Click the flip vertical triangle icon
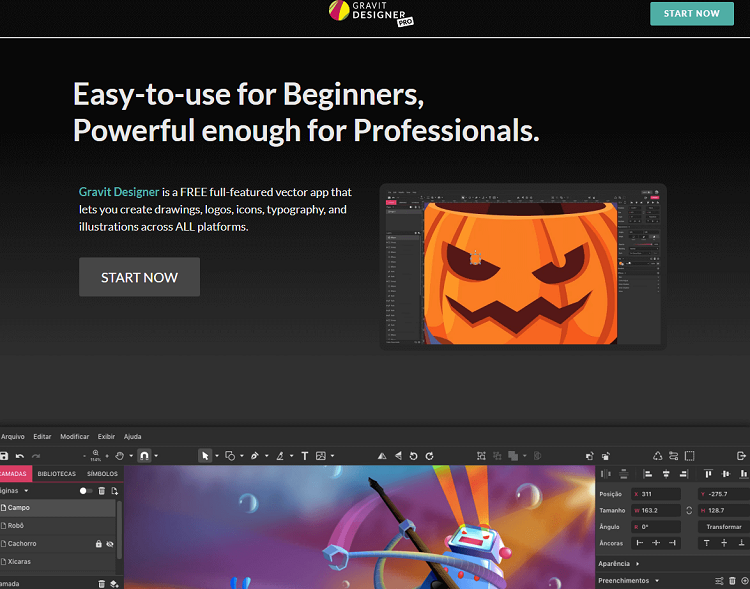 coord(382,456)
